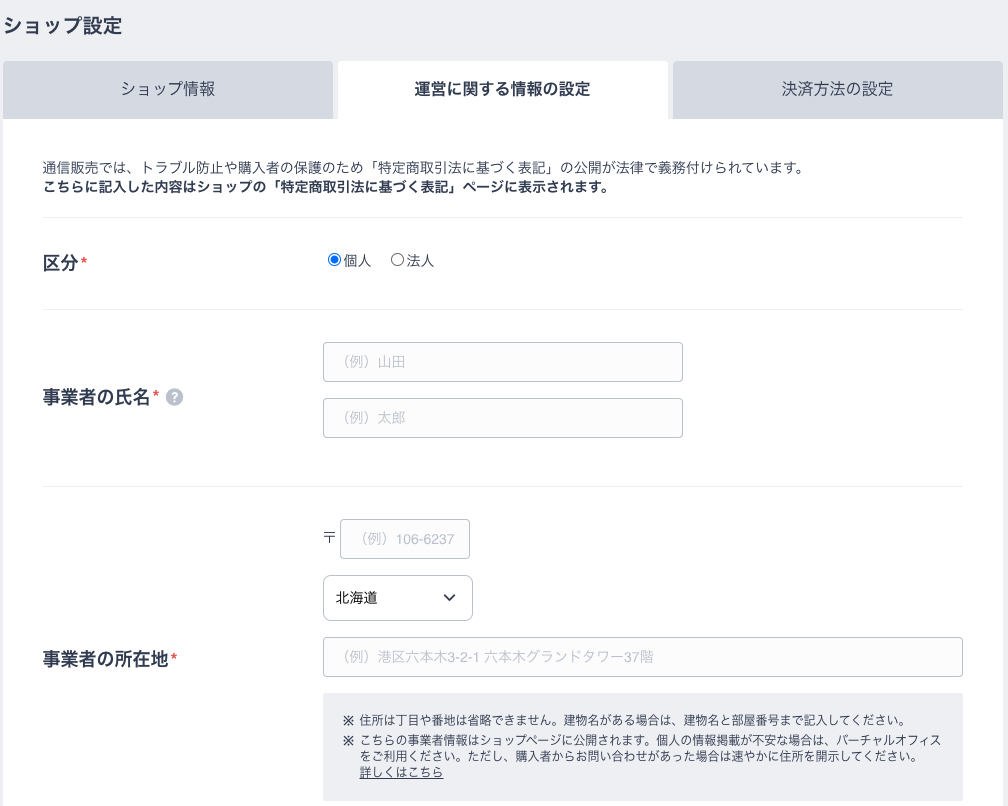Switch to the ショップ情報 tab
This screenshot has width=1008, height=806.
click(167, 90)
